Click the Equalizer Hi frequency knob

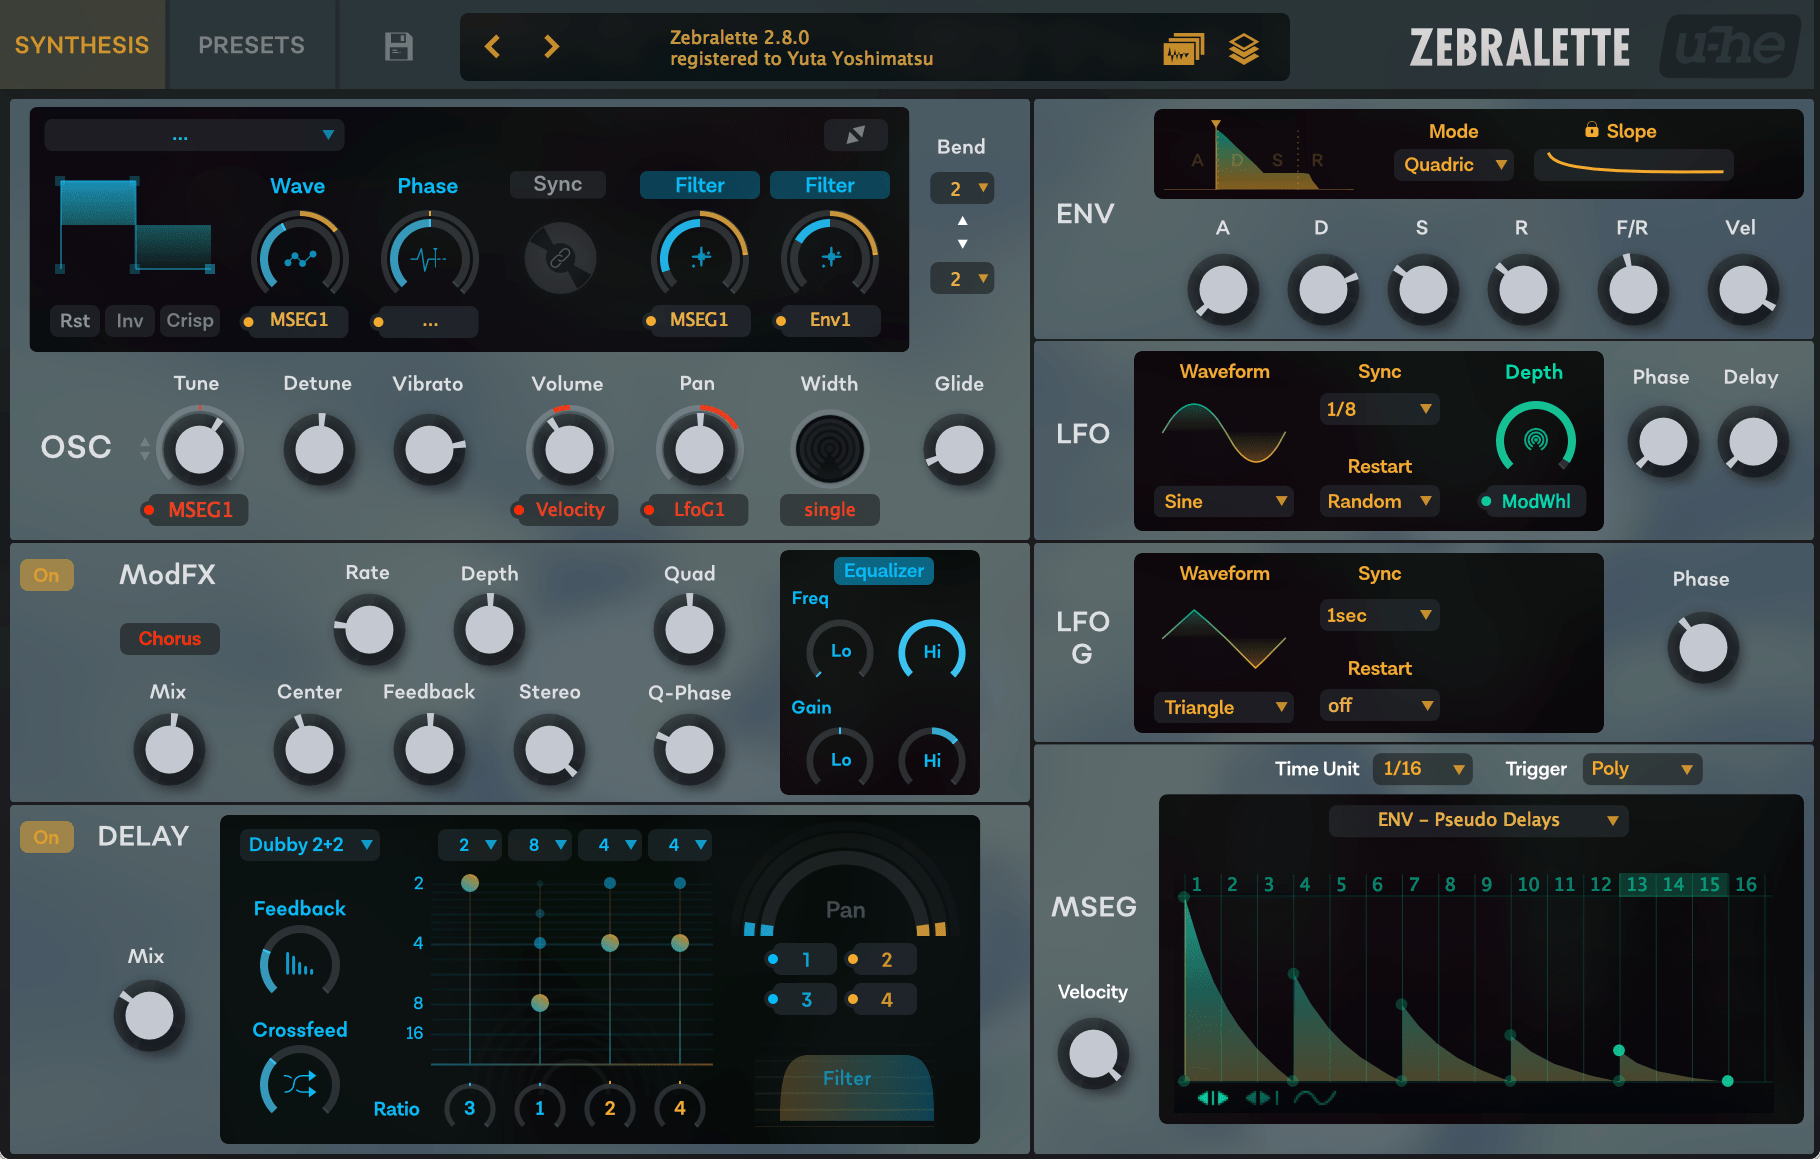click(x=932, y=652)
